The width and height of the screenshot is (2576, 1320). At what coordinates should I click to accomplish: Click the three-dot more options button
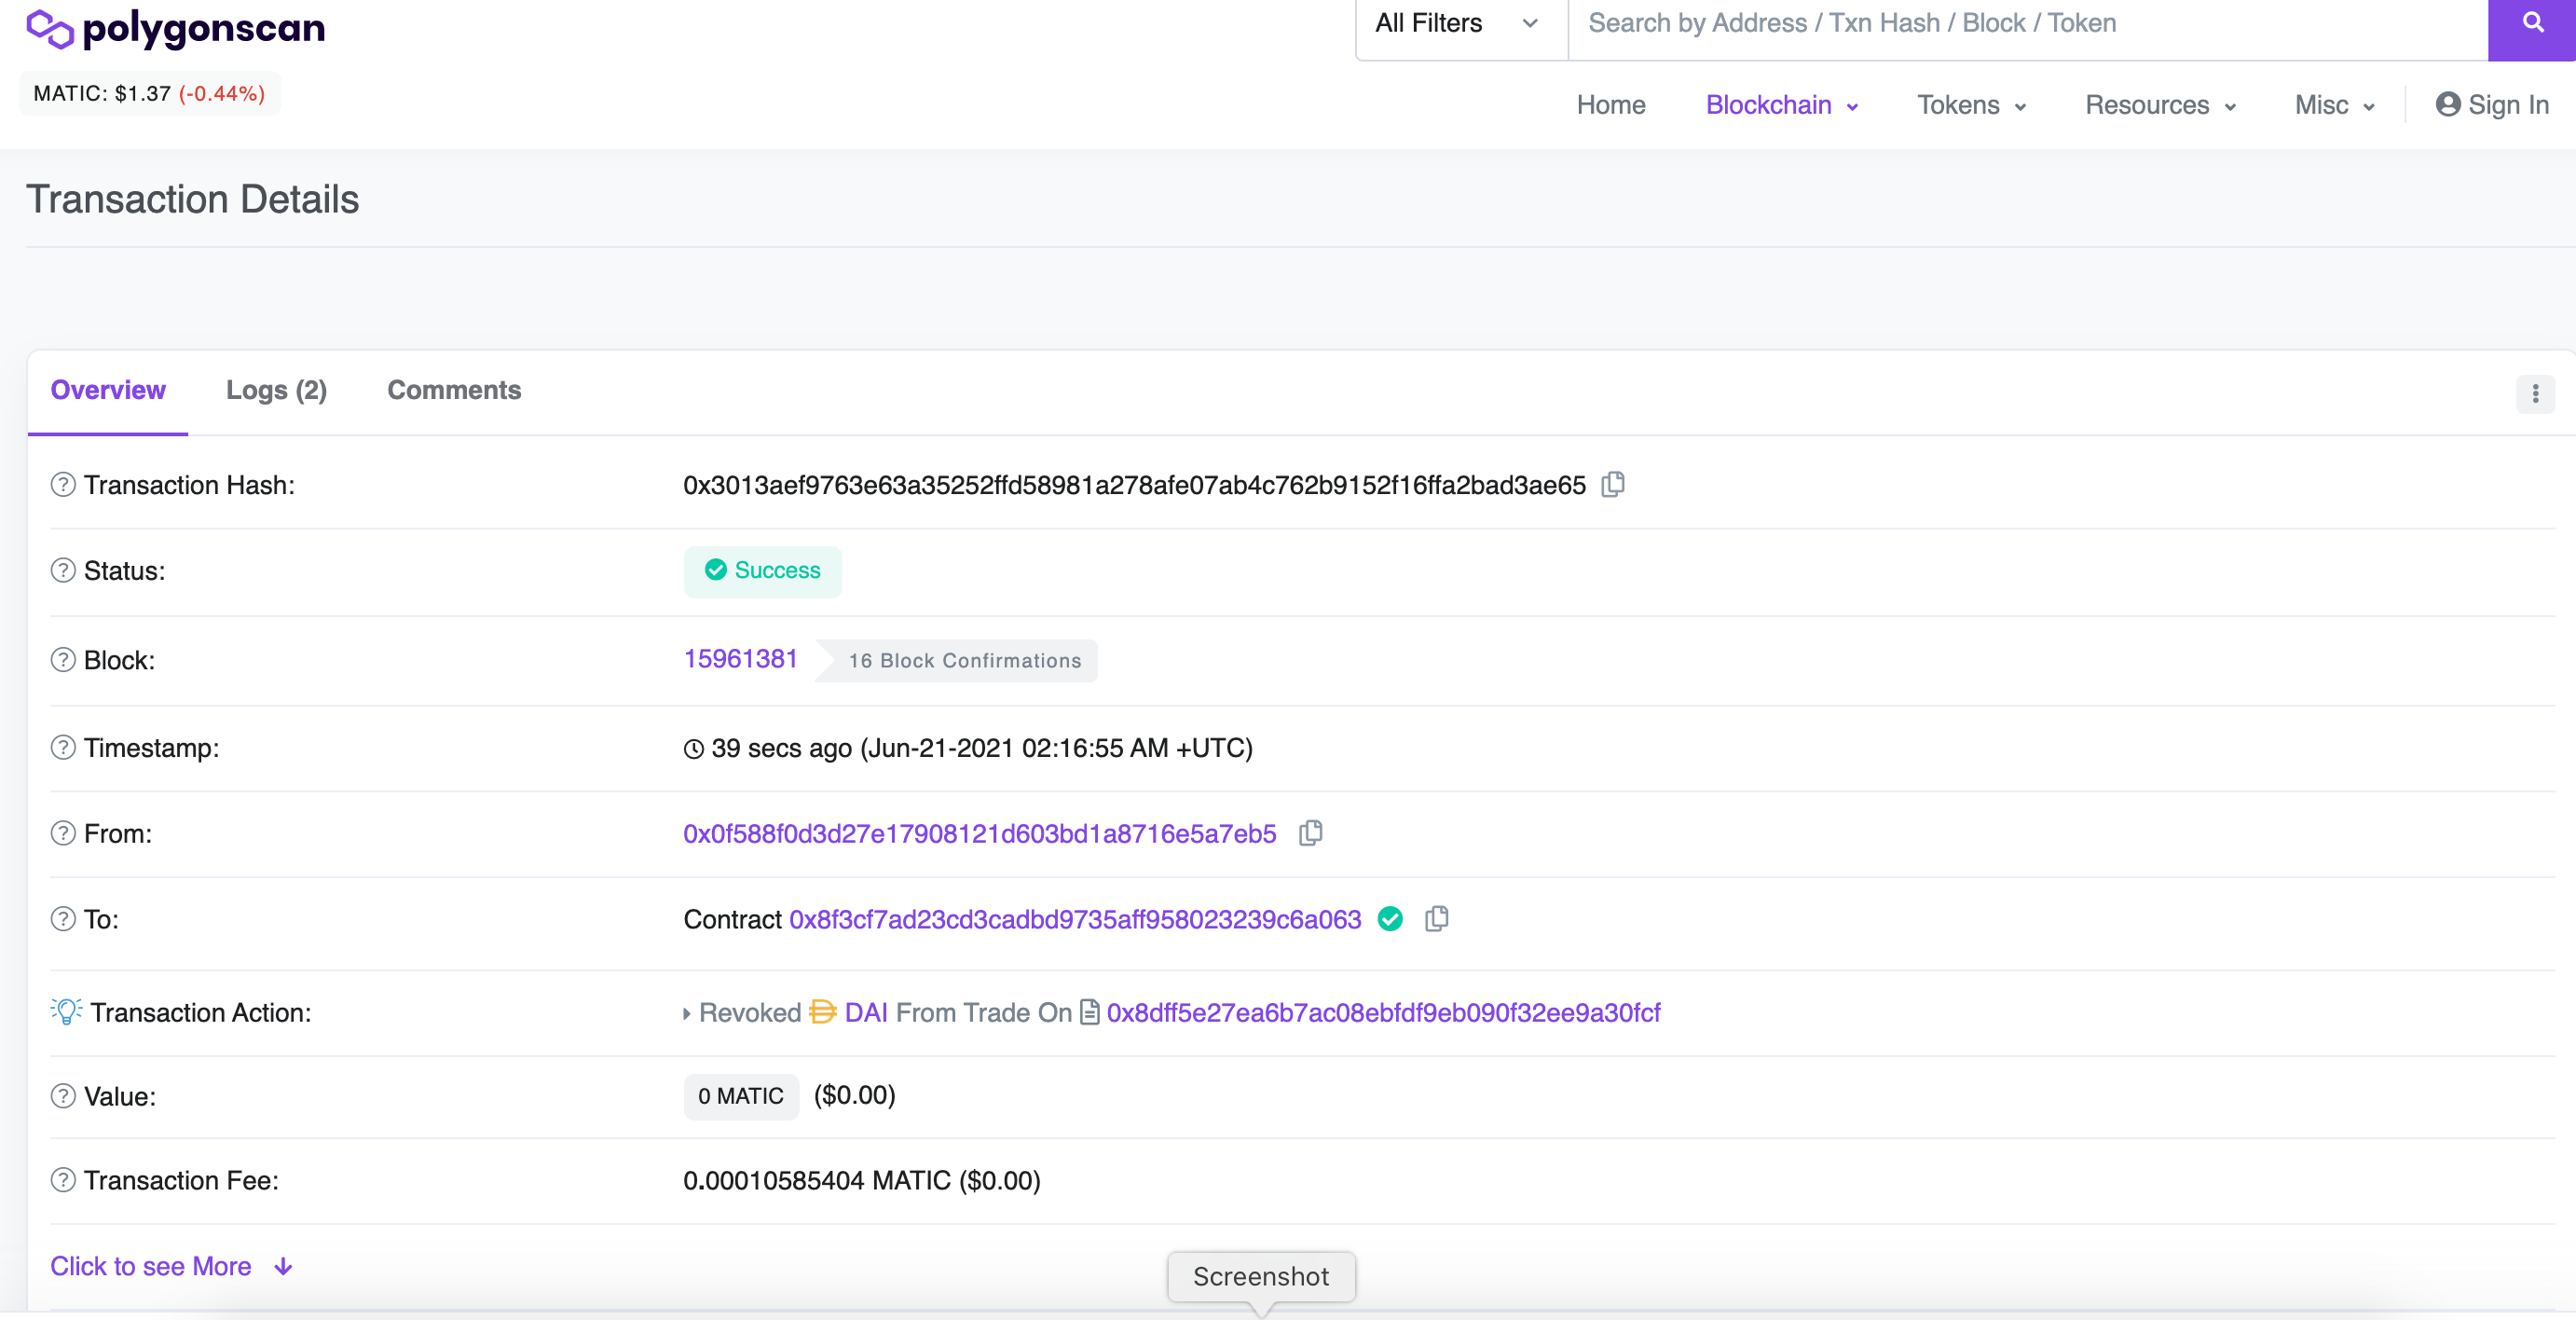pyautogui.click(x=2535, y=393)
